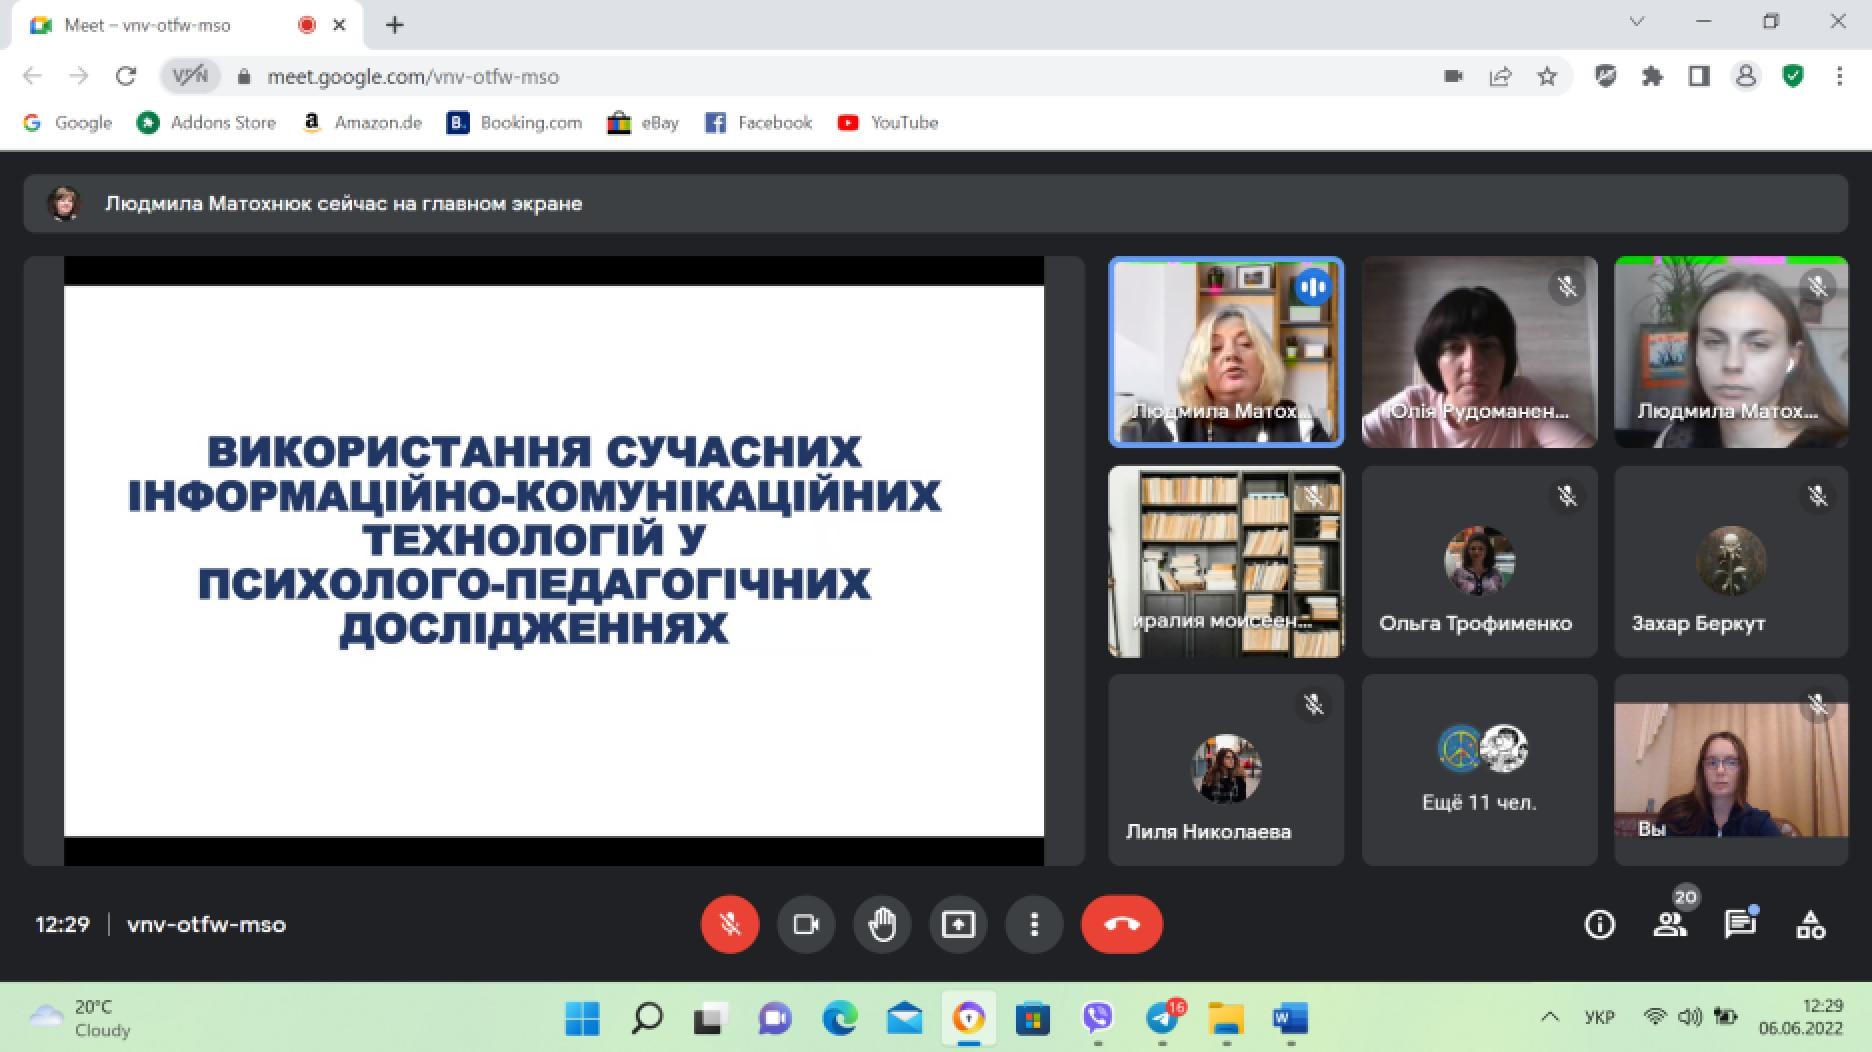Leave the call with red hang-up button
The image size is (1872, 1052).
click(x=1121, y=924)
